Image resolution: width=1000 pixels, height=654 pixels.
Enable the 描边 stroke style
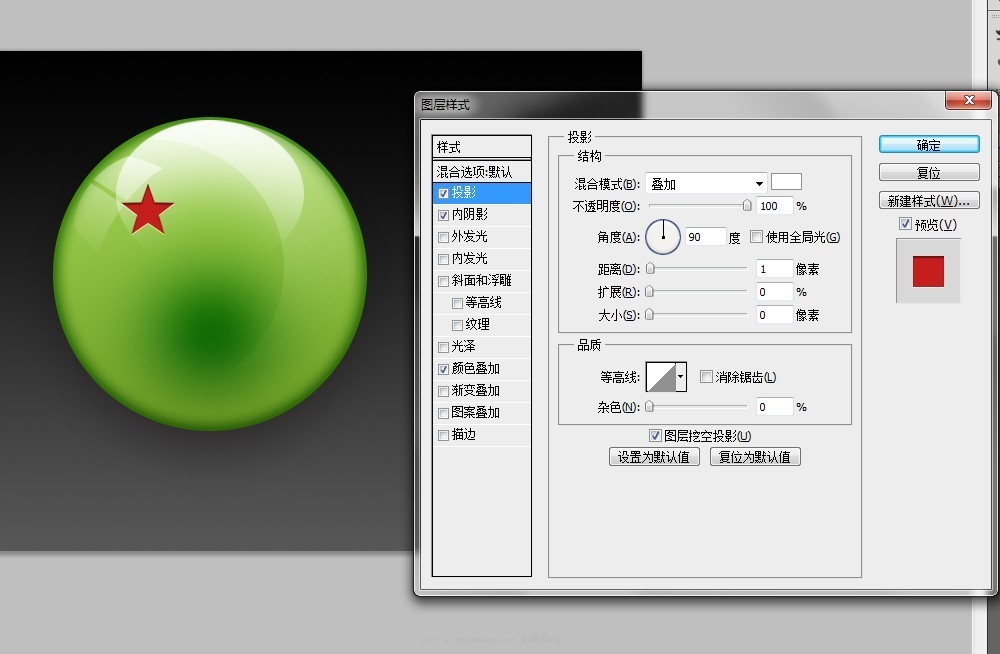click(x=443, y=435)
